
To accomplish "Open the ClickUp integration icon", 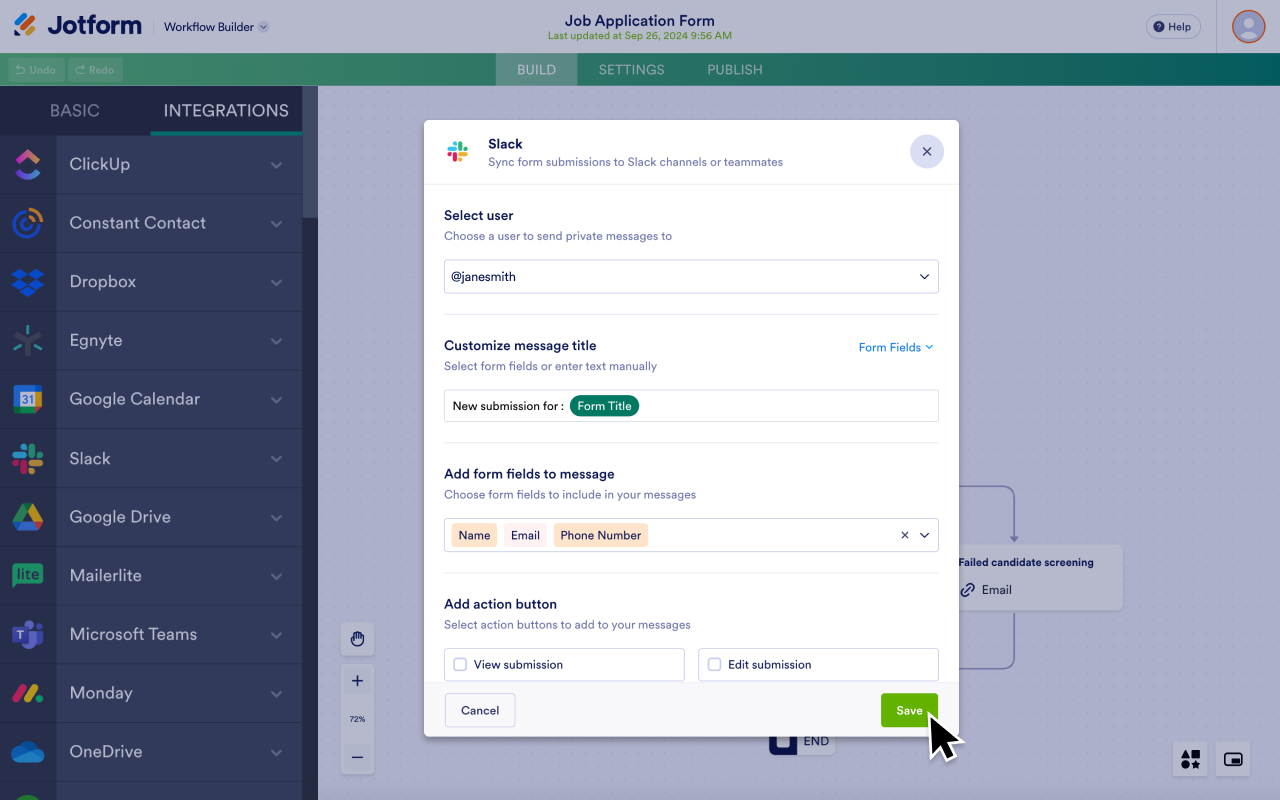I will point(28,164).
